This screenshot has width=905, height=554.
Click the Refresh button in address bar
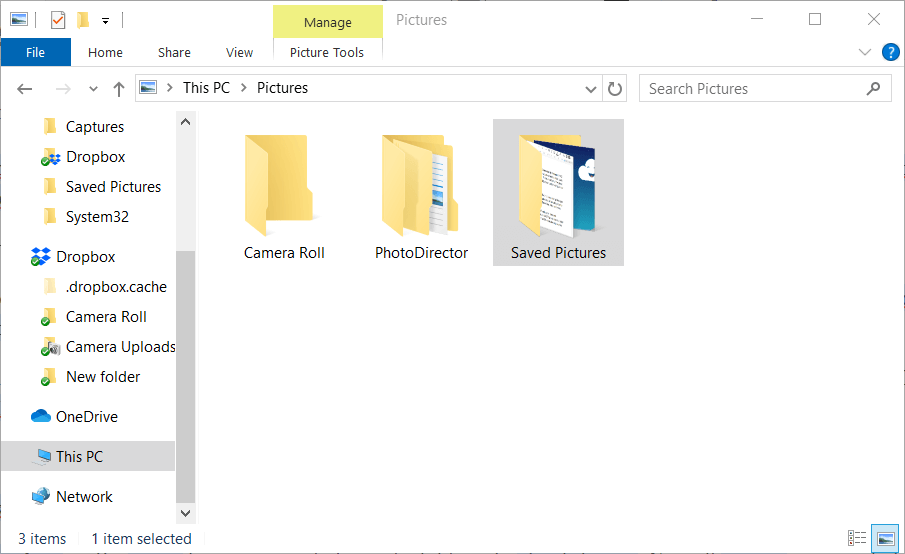pyautogui.click(x=616, y=88)
